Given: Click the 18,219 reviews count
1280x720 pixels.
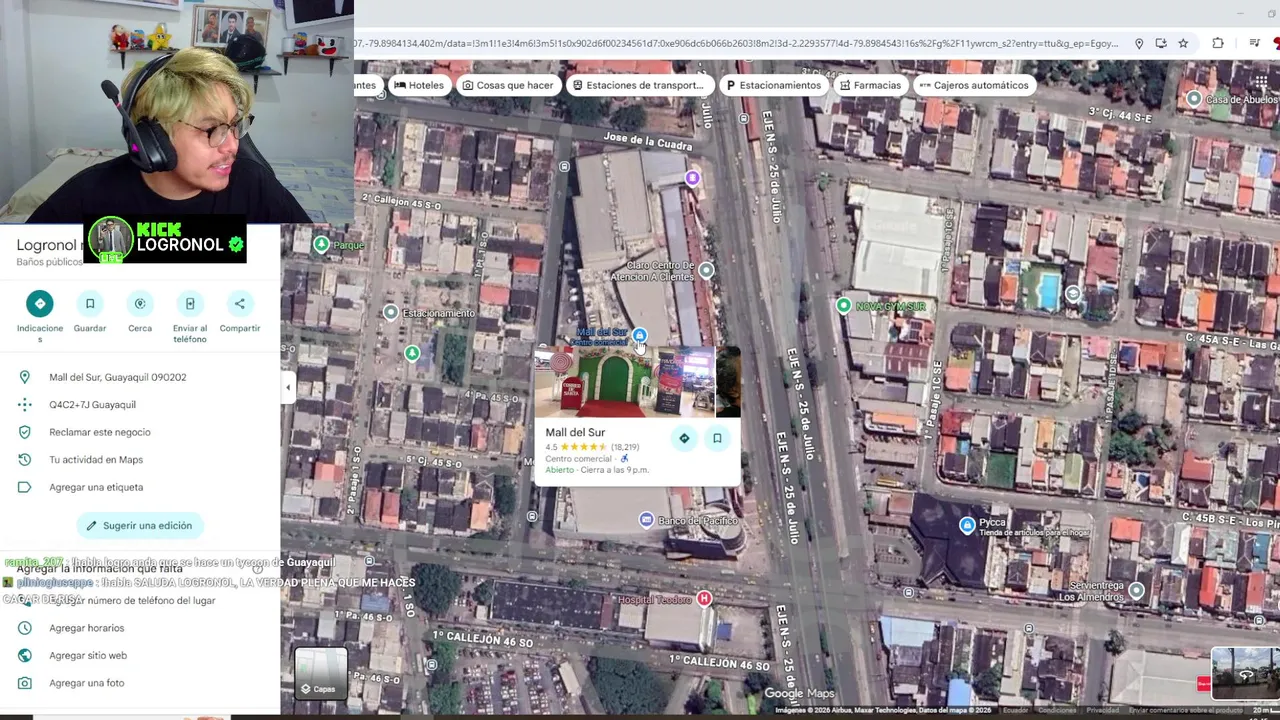Looking at the screenshot, I should pos(625,447).
